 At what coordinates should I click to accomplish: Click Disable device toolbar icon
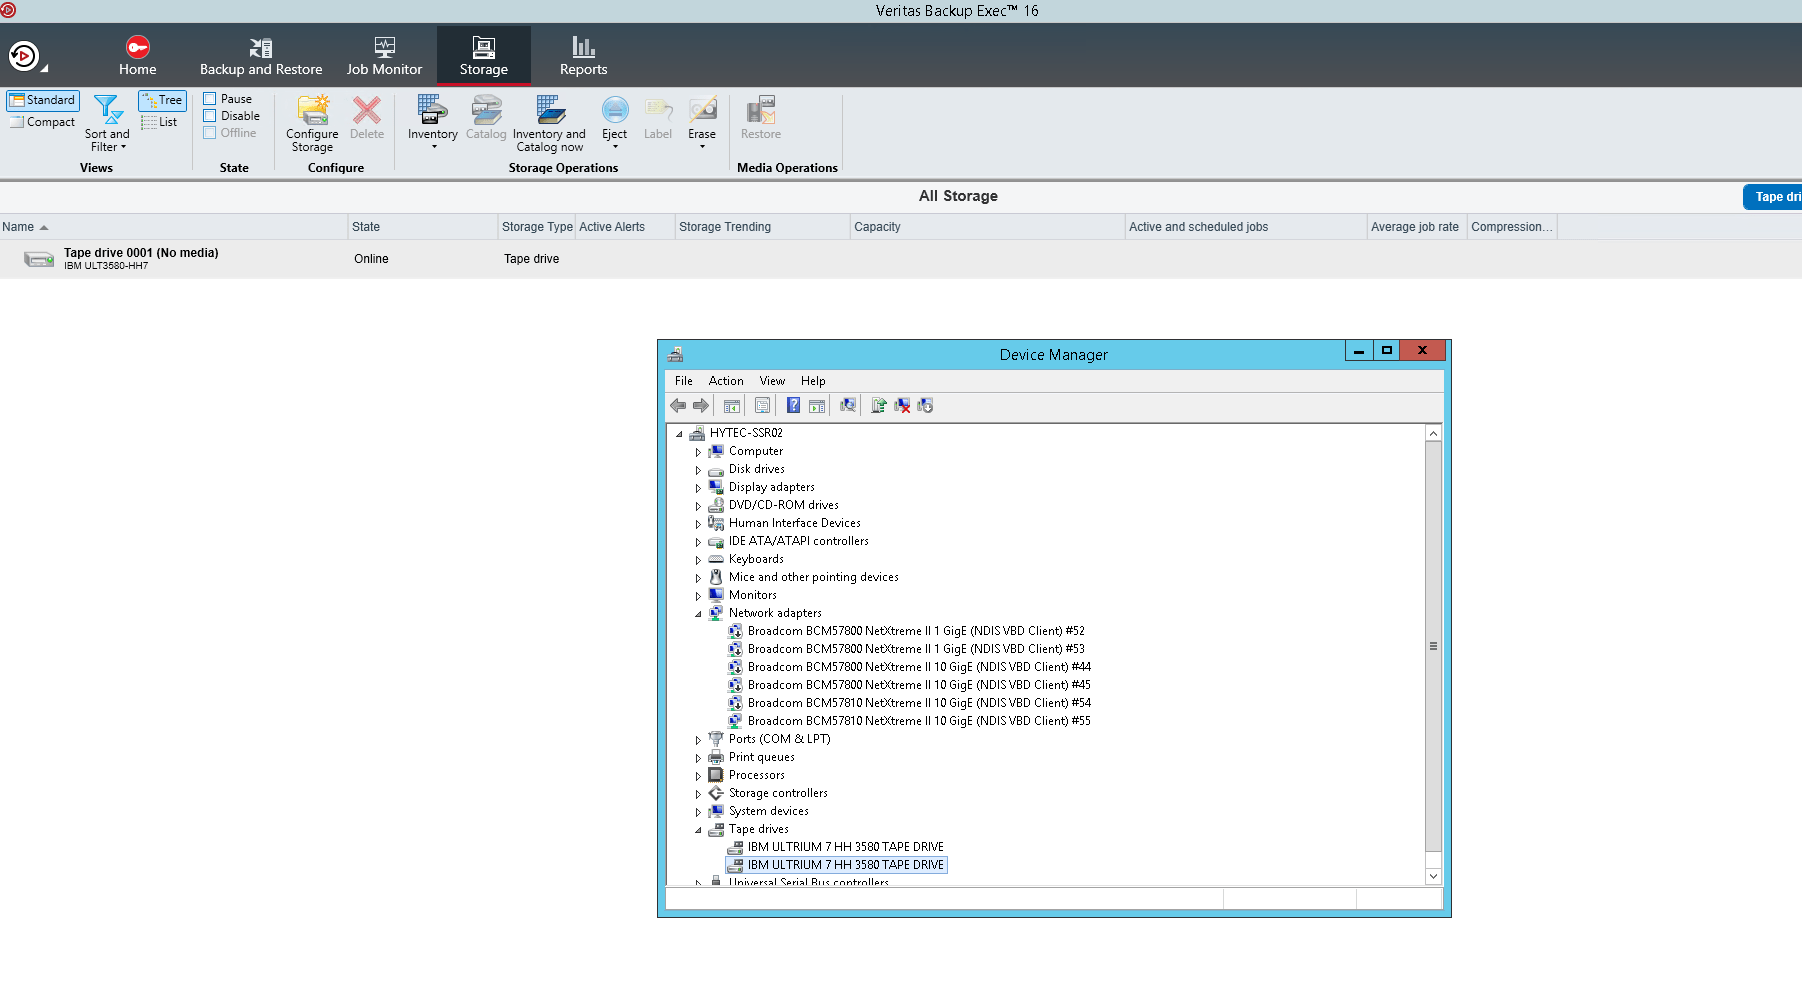pyautogui.click(x=925, y=405)
